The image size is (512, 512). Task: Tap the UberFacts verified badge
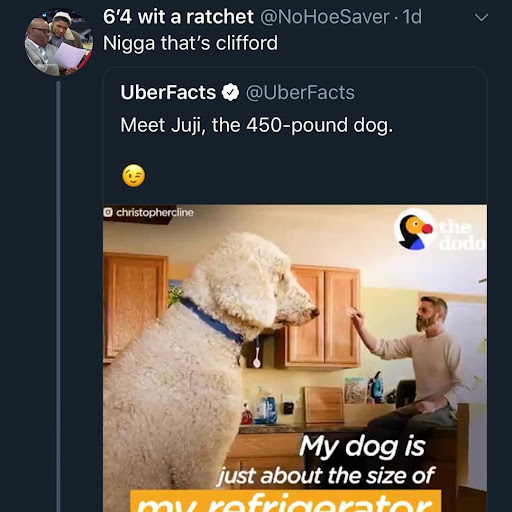click(x=231, y=92)
